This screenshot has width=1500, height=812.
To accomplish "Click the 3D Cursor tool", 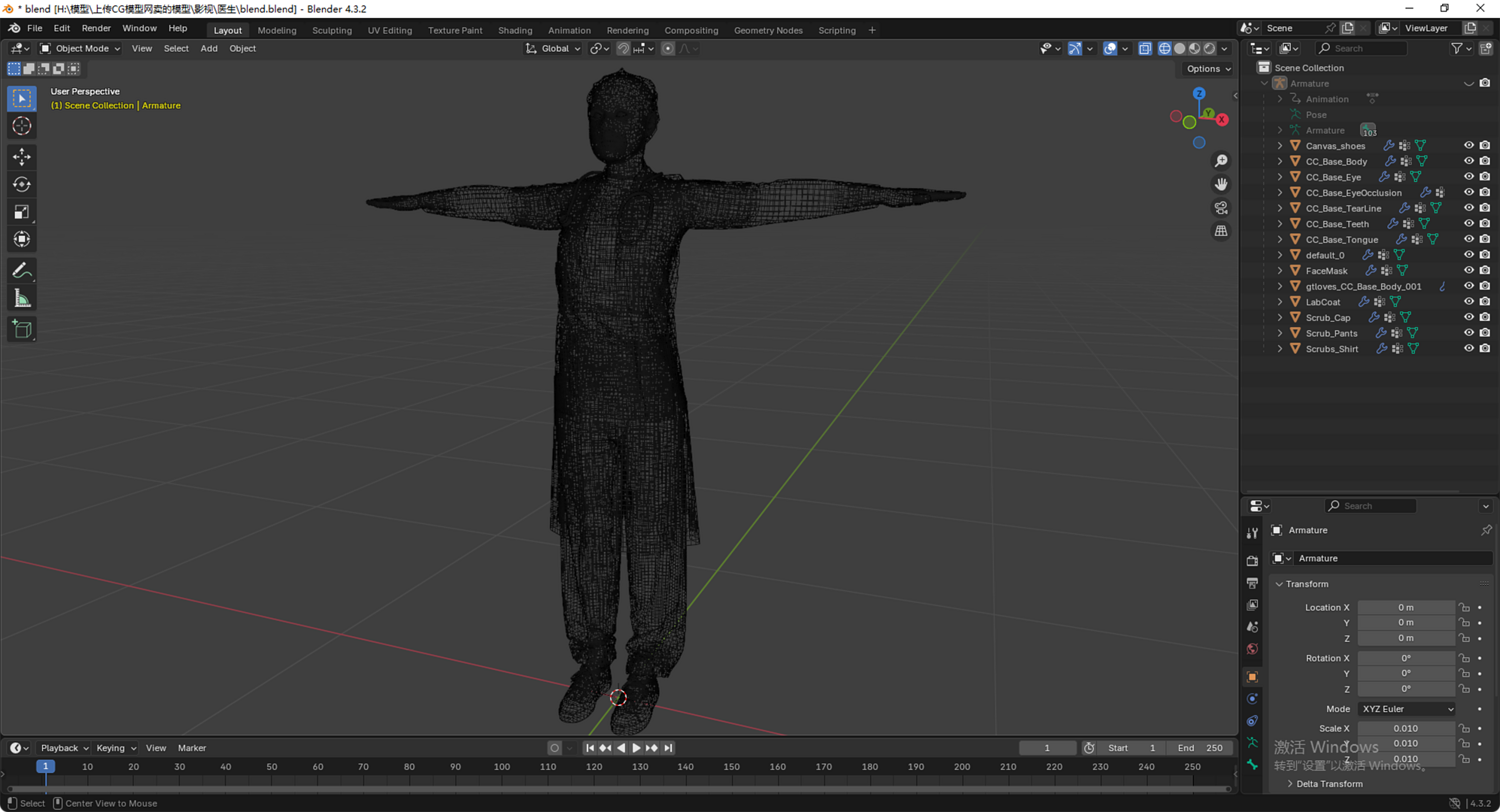I will (22, 126).
